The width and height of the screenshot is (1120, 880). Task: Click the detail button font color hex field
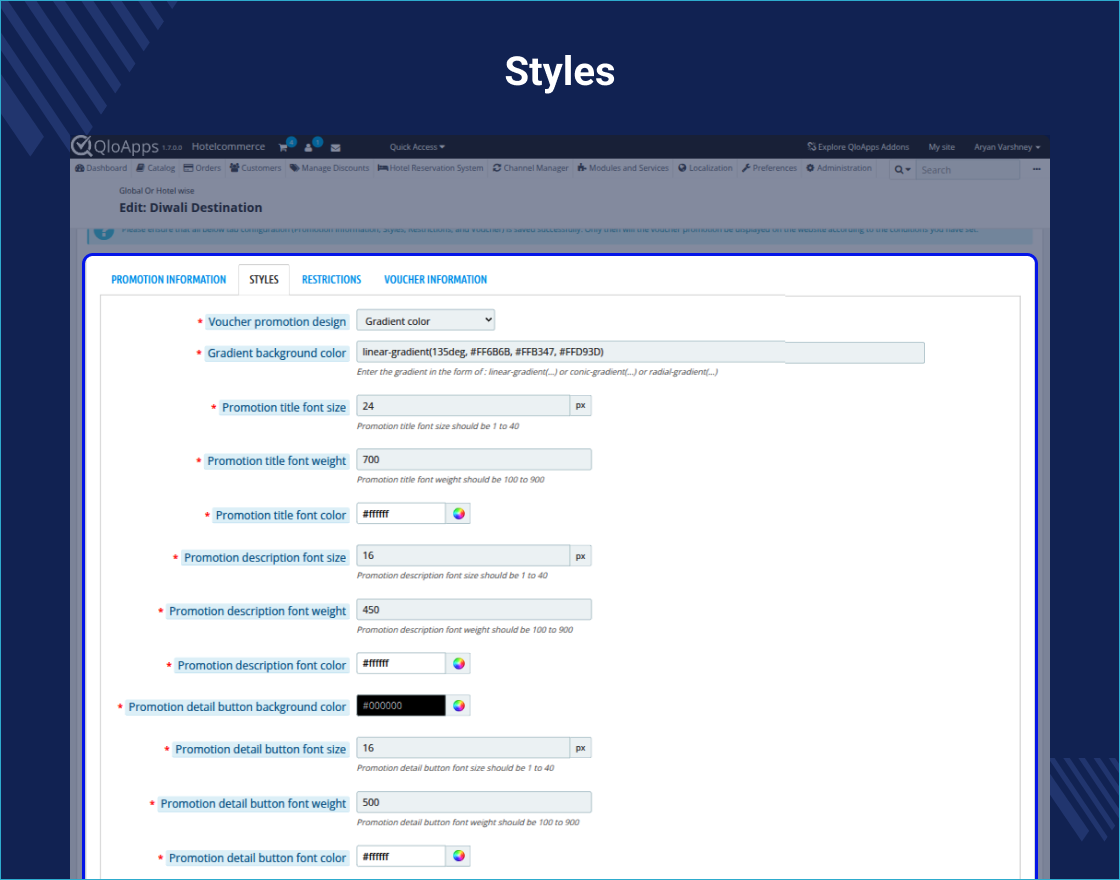tap(401, 856)
